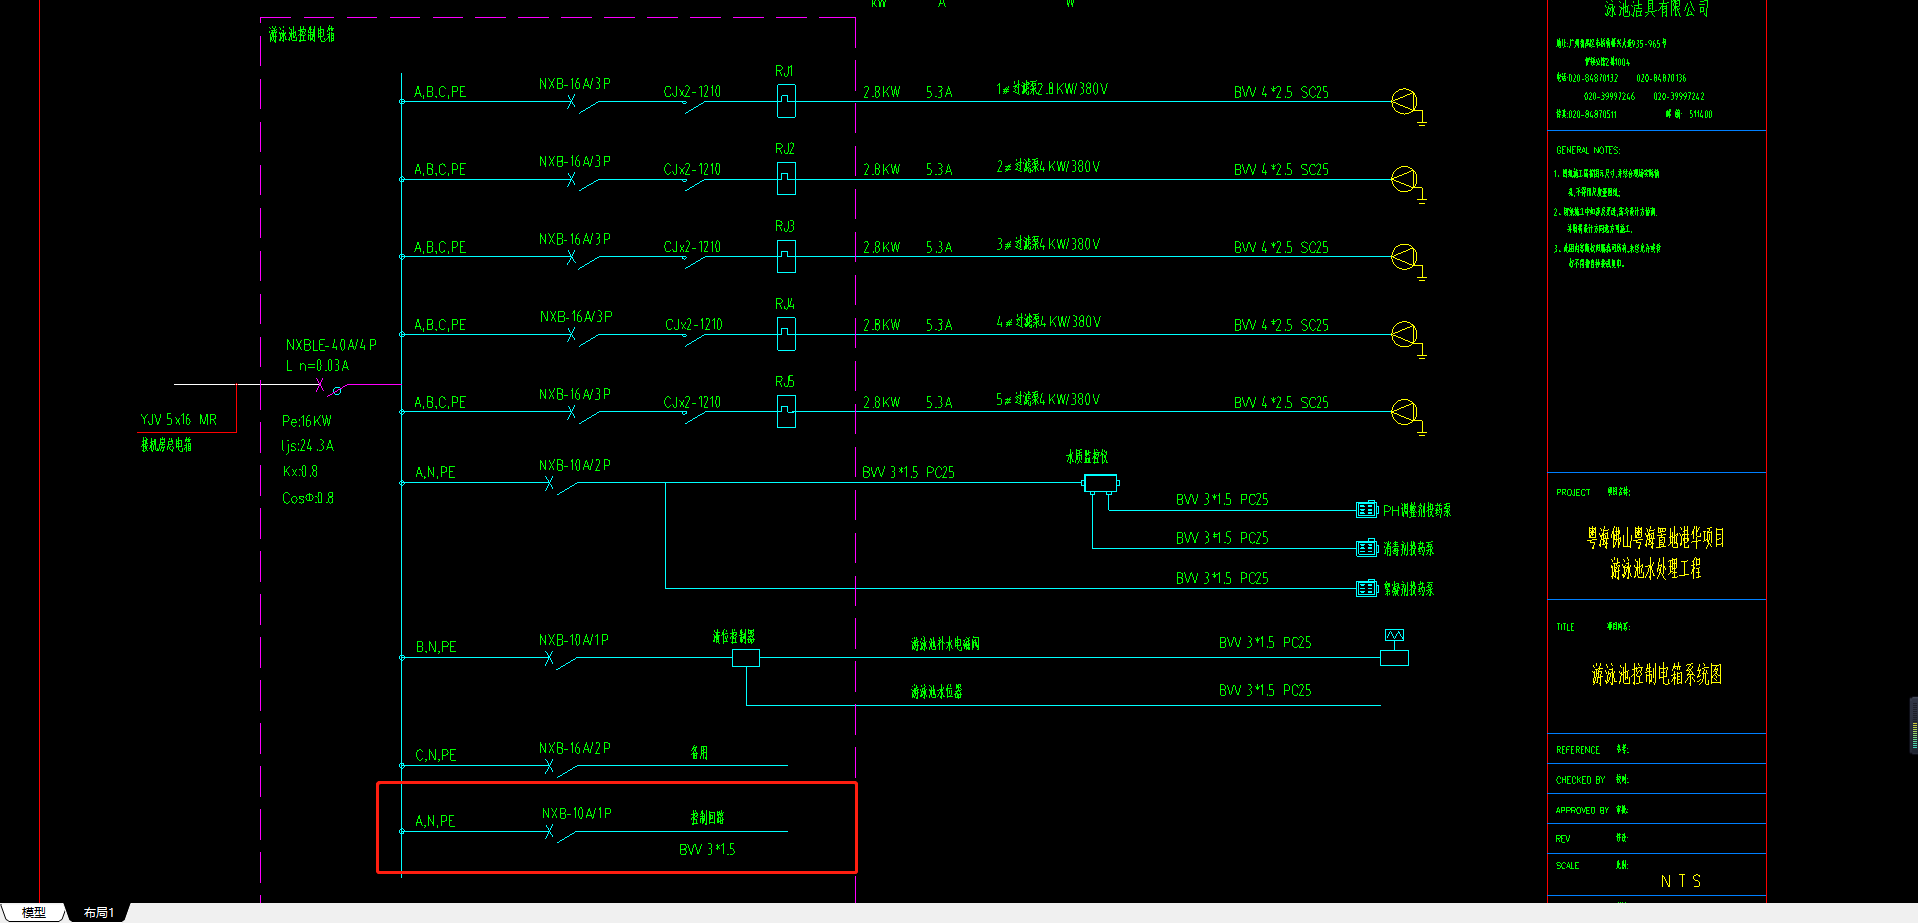Image resolution: width=1918 pixels, height=923 pixels.
Task: Click CJx2-1210 contactor label on the RJ3 line
Action: tap(692, 247)
